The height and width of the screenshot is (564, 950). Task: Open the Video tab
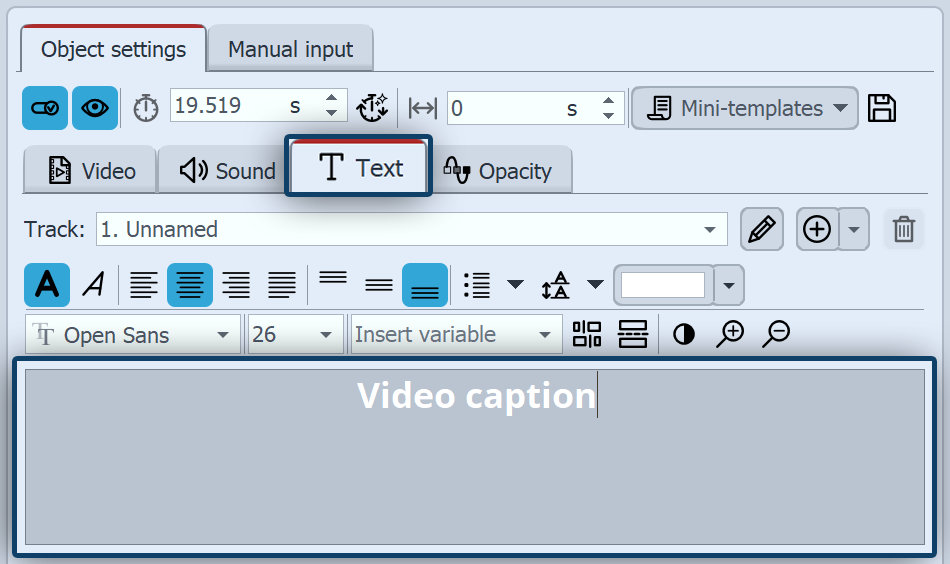pyautogui.click(x=90, y=171)
